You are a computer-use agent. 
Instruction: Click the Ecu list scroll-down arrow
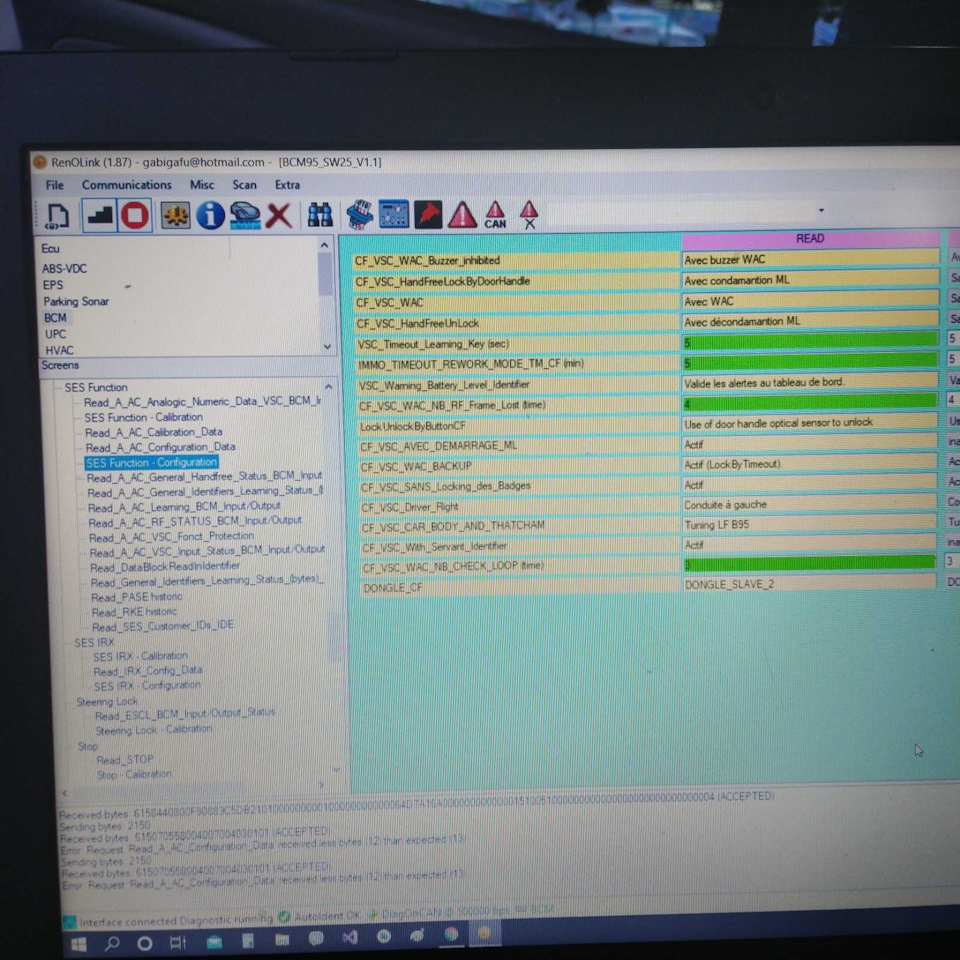tap(328, 347)
